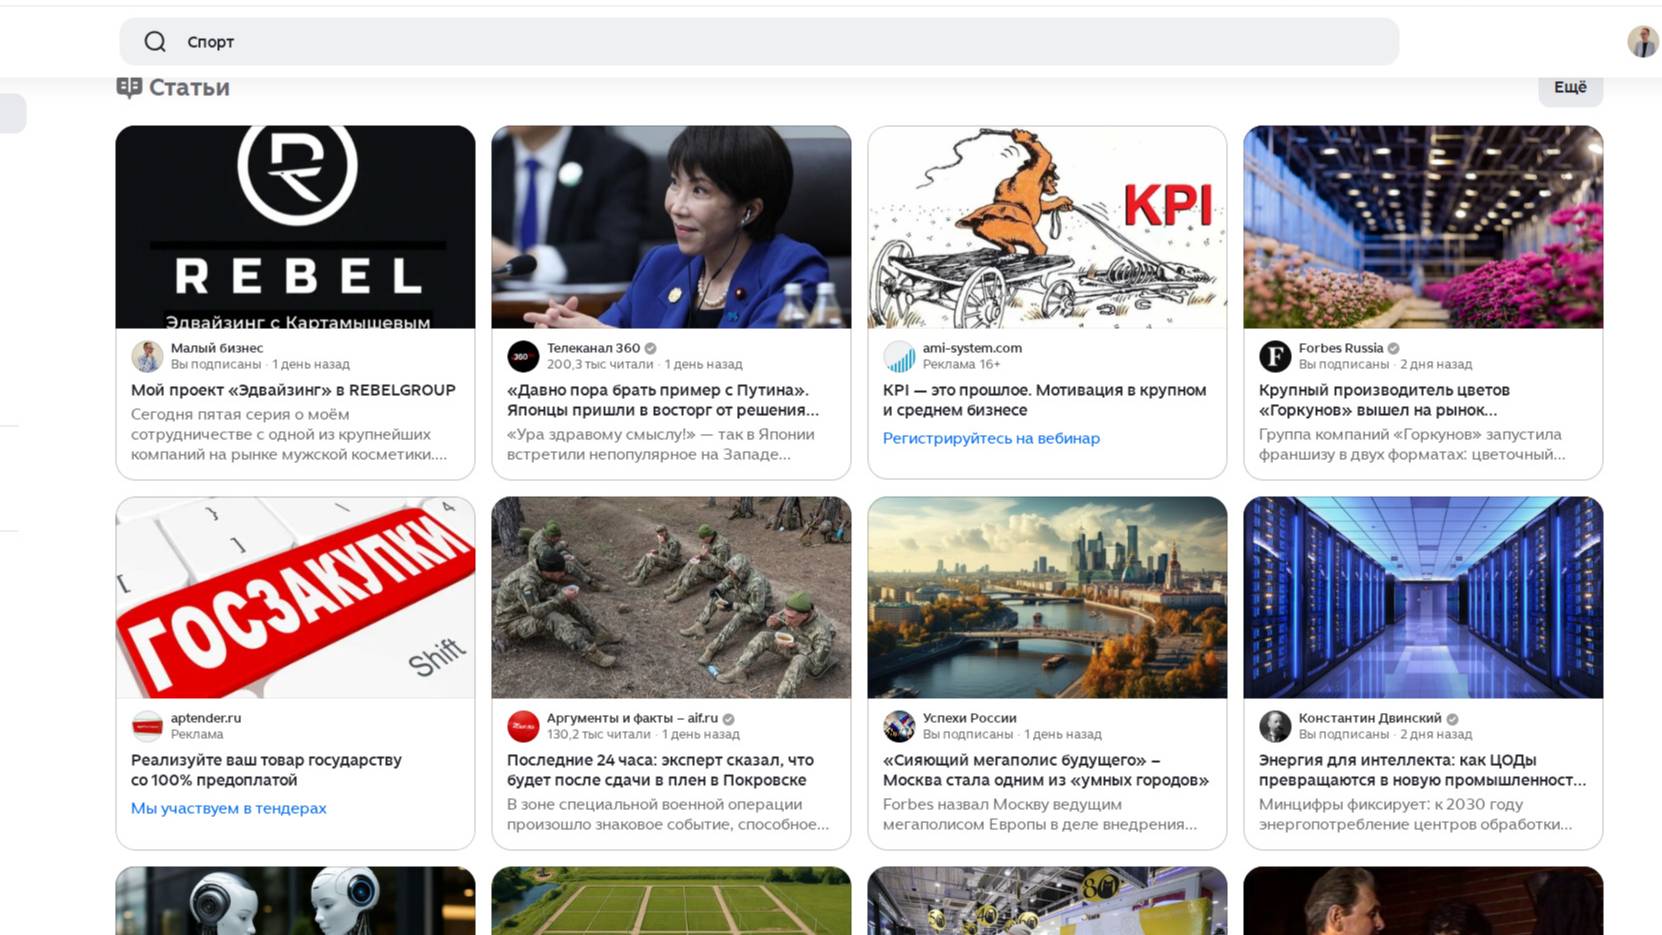Click the Статьи section icon
The width and height of the screenshot is (1662, 935).
(128, 86)
